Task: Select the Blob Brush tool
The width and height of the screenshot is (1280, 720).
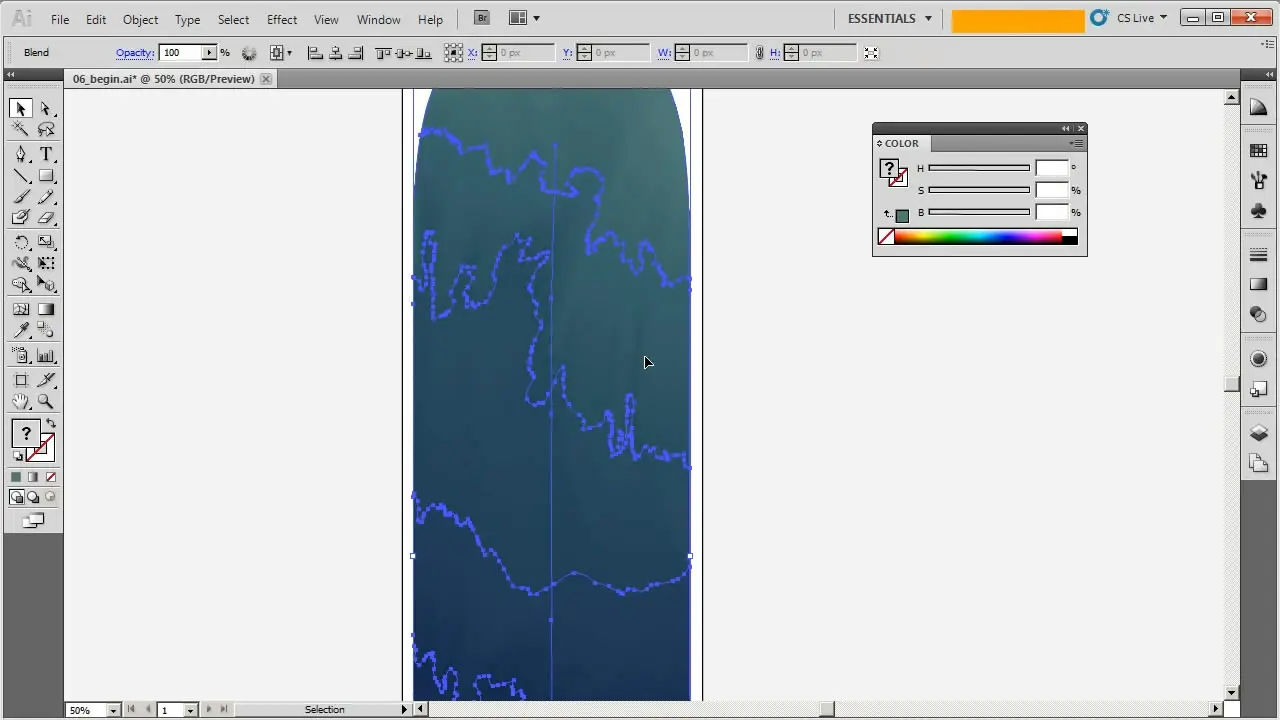Action: [21, 218]
